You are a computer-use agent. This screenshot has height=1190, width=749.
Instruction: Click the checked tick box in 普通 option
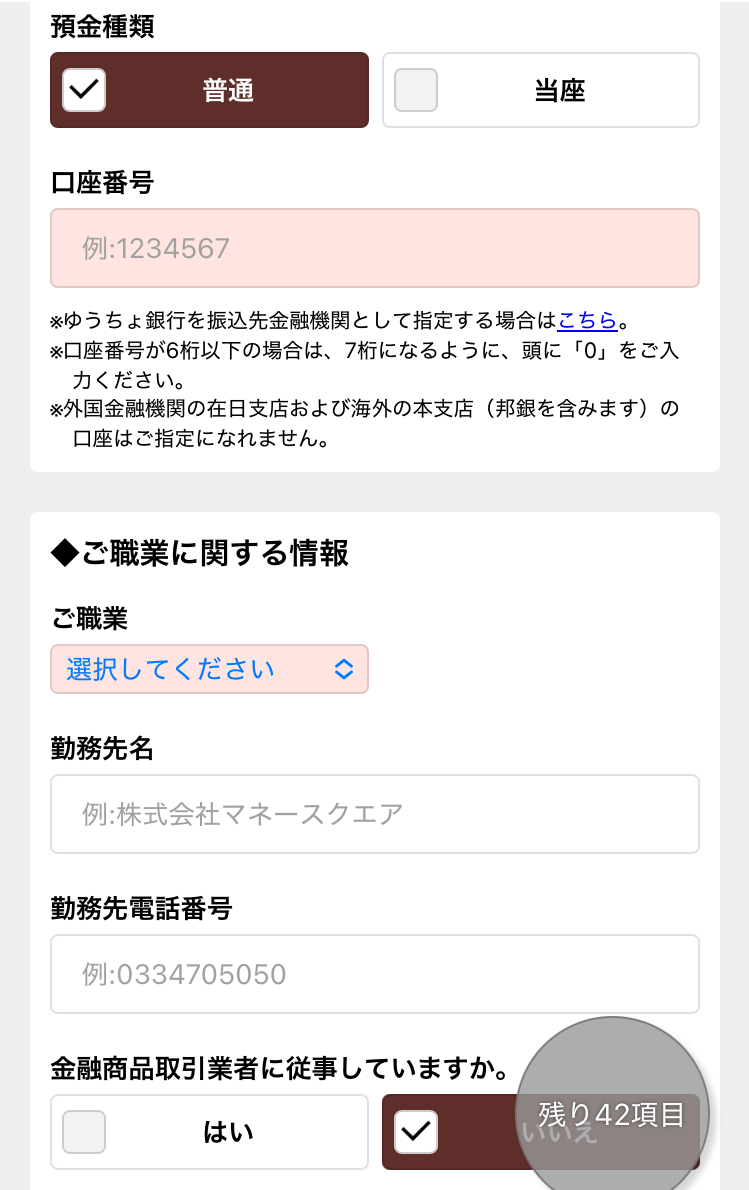84,90
